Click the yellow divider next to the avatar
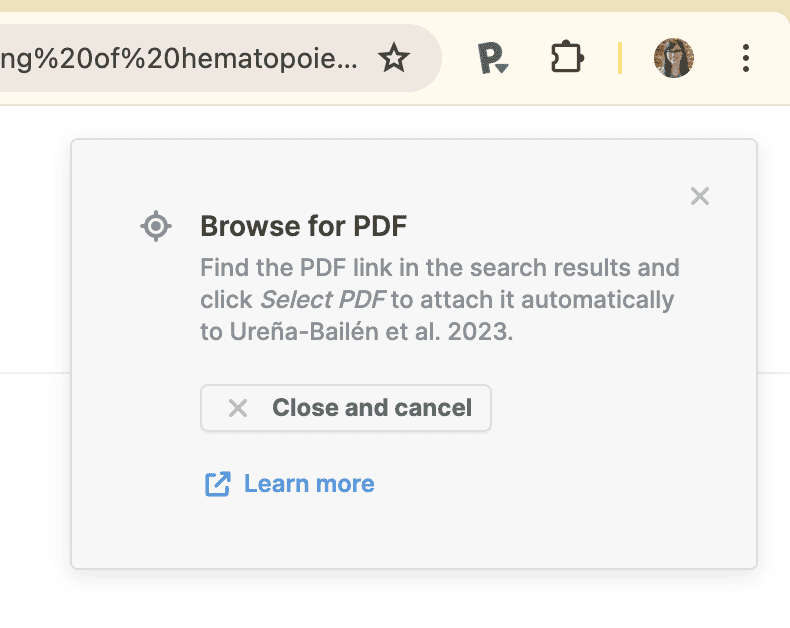This screenshot has height=628, width=790. pyautogui.click(x=620, y=59)
